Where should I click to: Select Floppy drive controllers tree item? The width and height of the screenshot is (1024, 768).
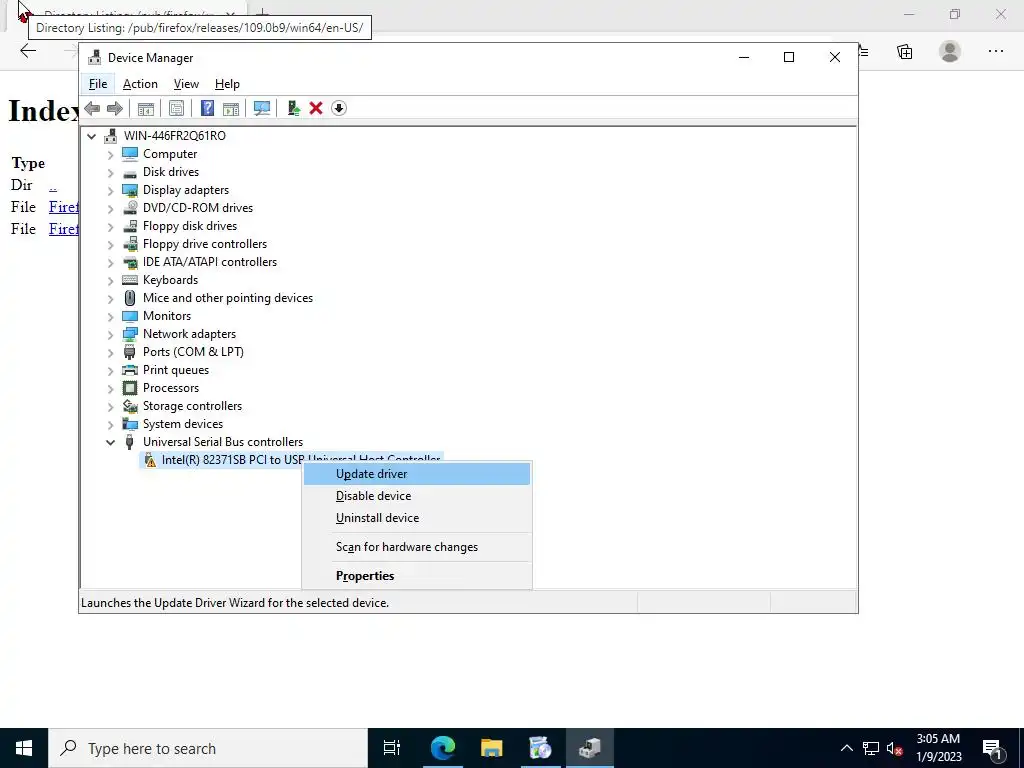pos(205,244)
